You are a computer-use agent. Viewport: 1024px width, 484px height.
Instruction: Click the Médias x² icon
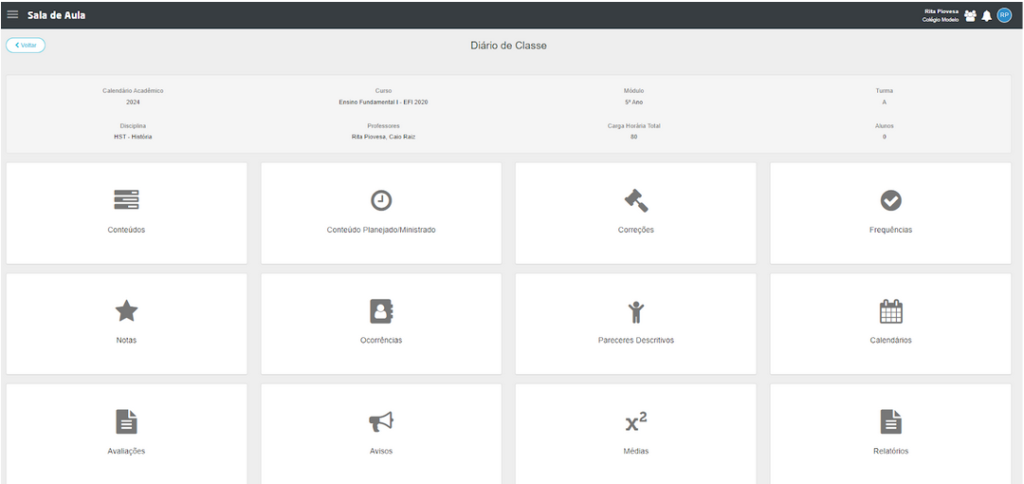635,423
